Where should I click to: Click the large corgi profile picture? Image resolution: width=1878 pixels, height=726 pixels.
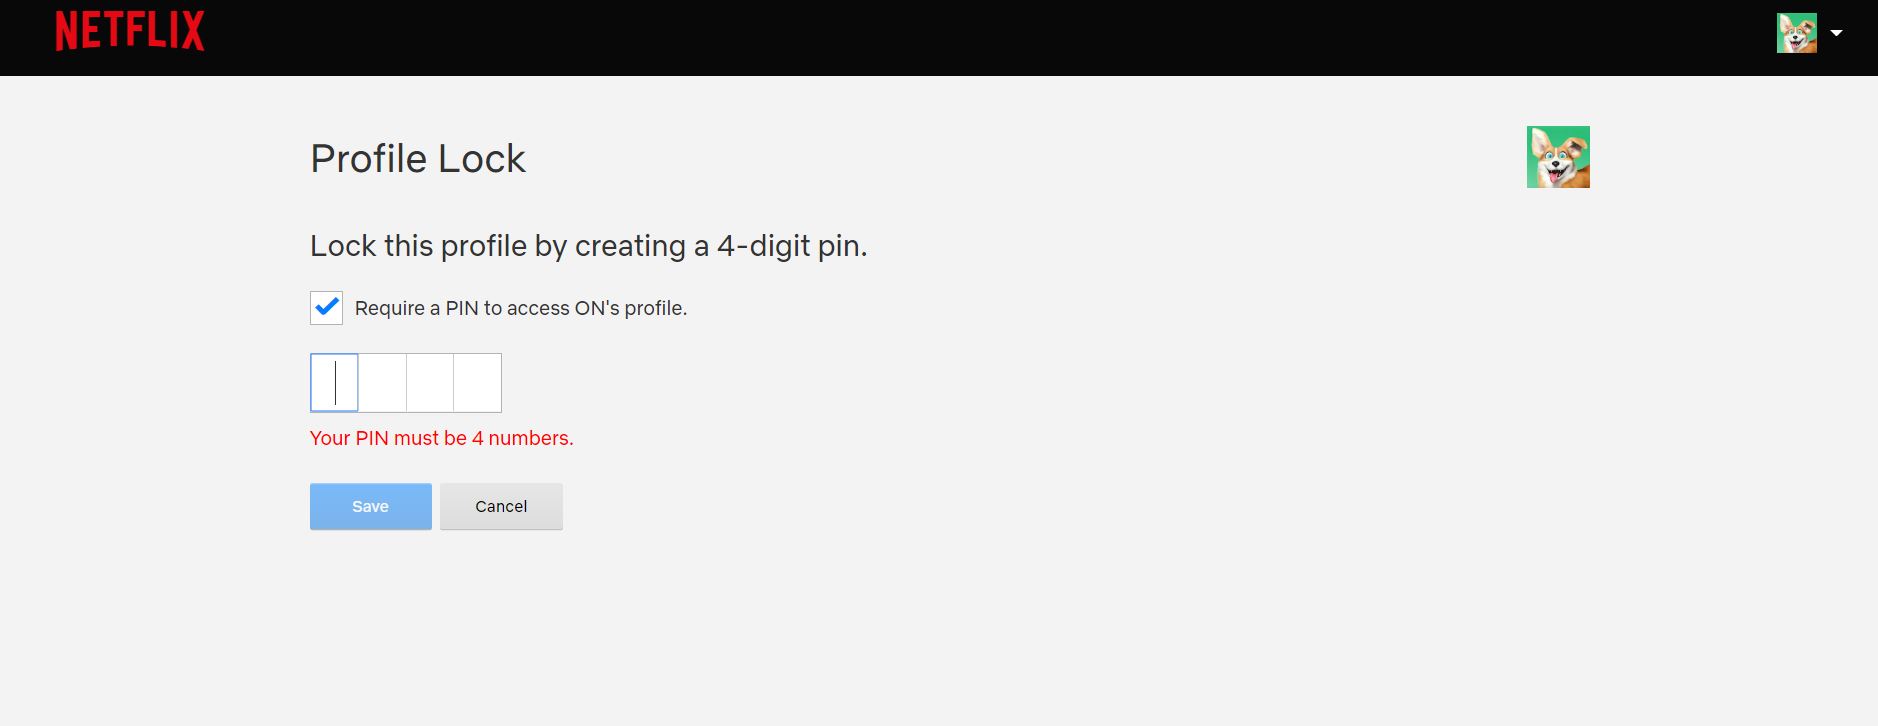[1558, 157]
